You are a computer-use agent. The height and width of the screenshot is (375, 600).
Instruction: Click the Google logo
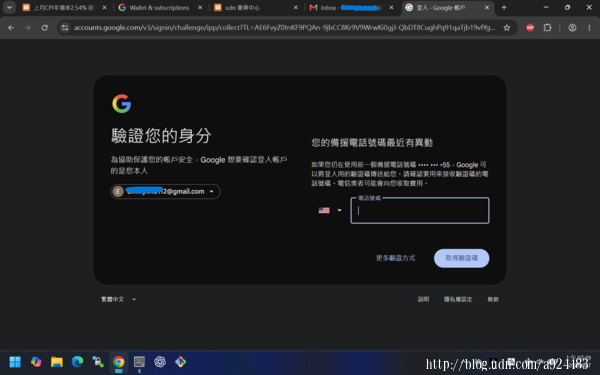tap(122, 104)
